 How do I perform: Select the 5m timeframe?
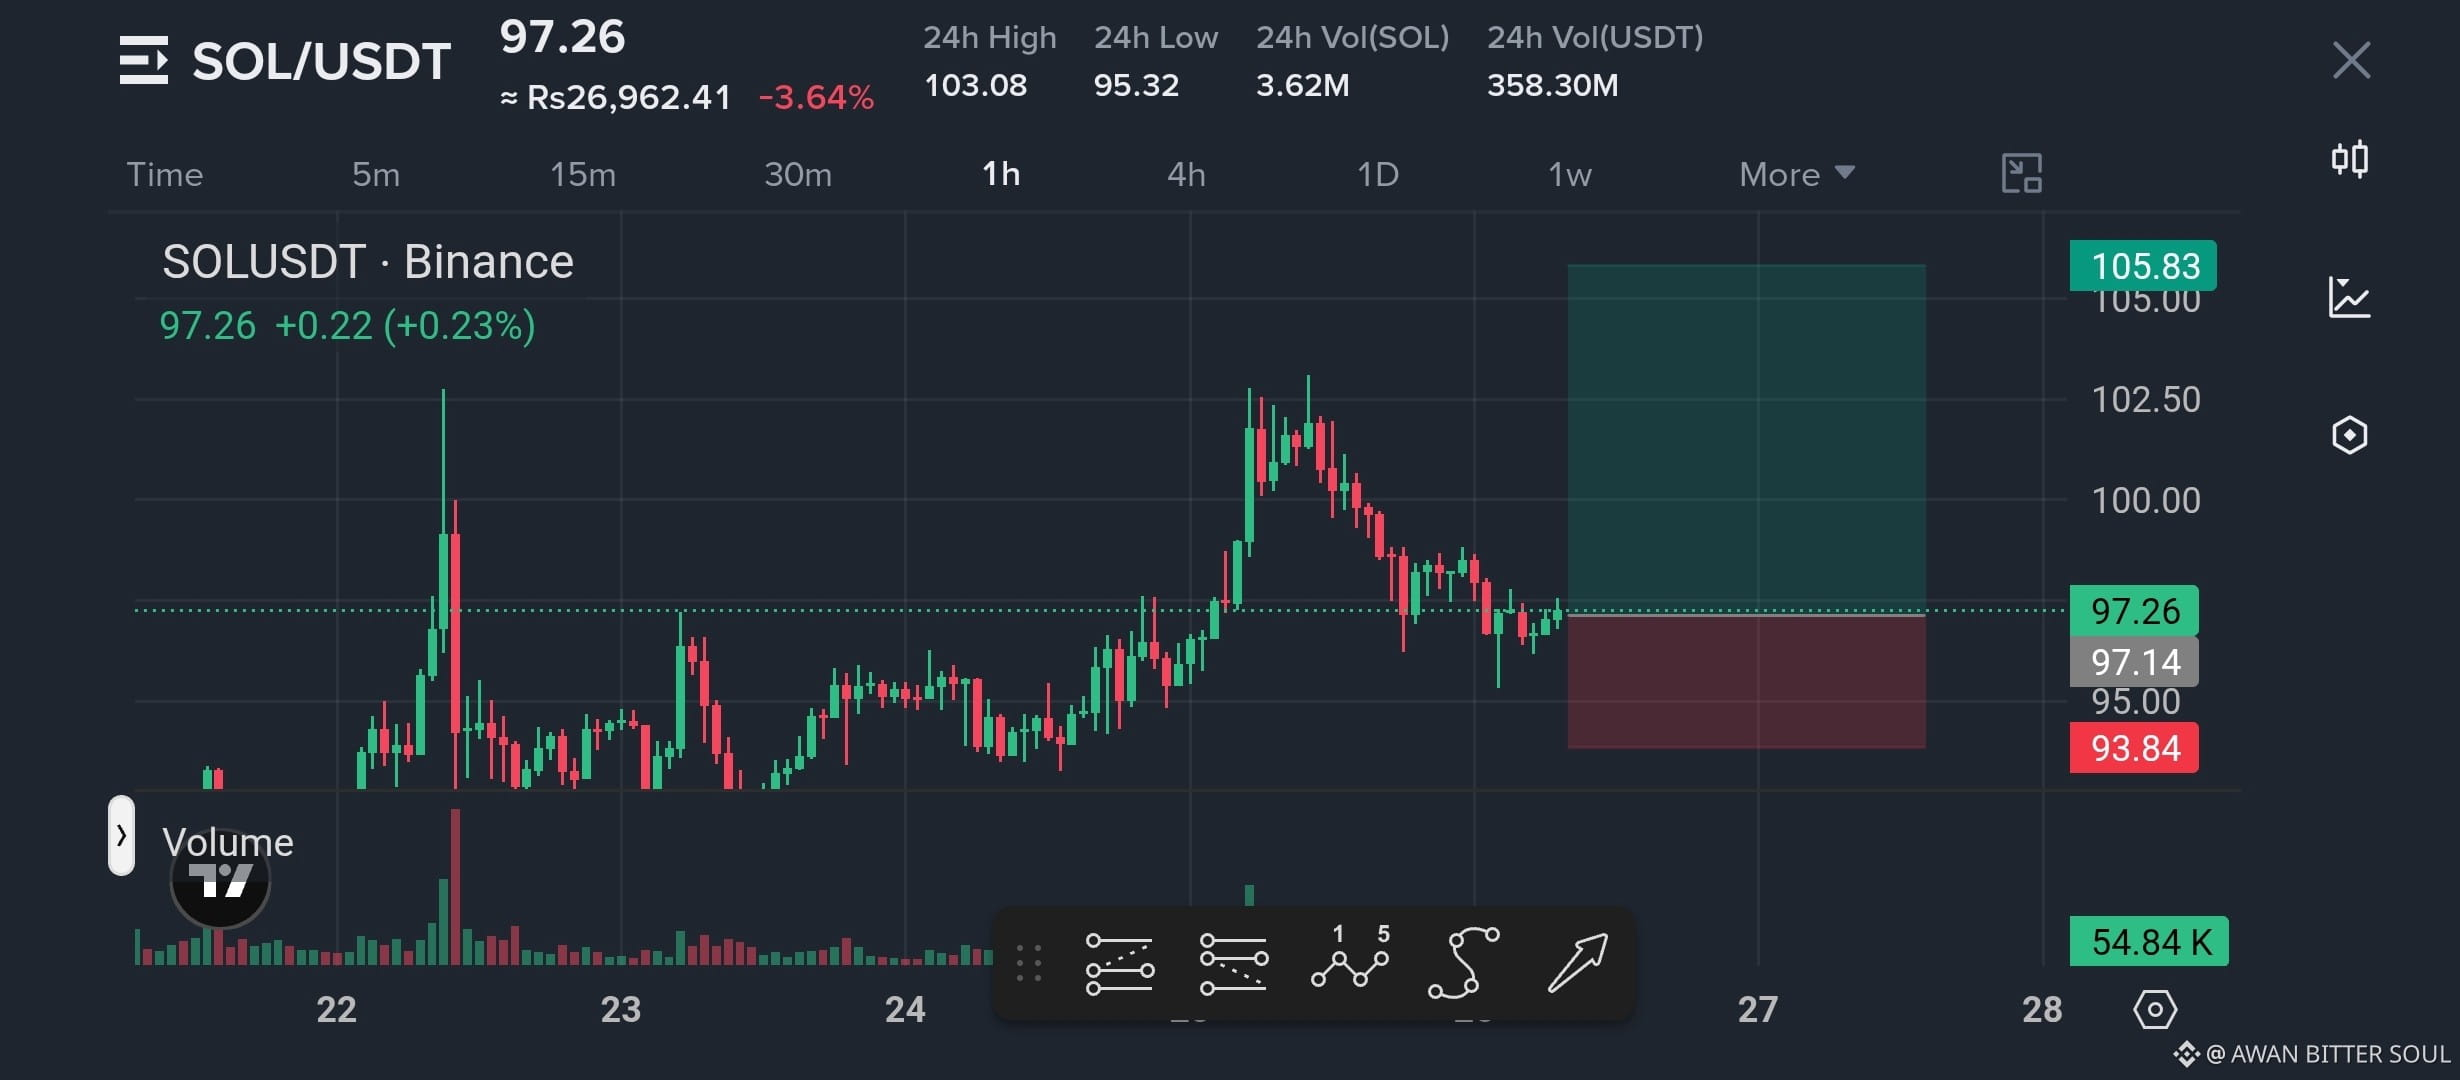click(376, 174)
